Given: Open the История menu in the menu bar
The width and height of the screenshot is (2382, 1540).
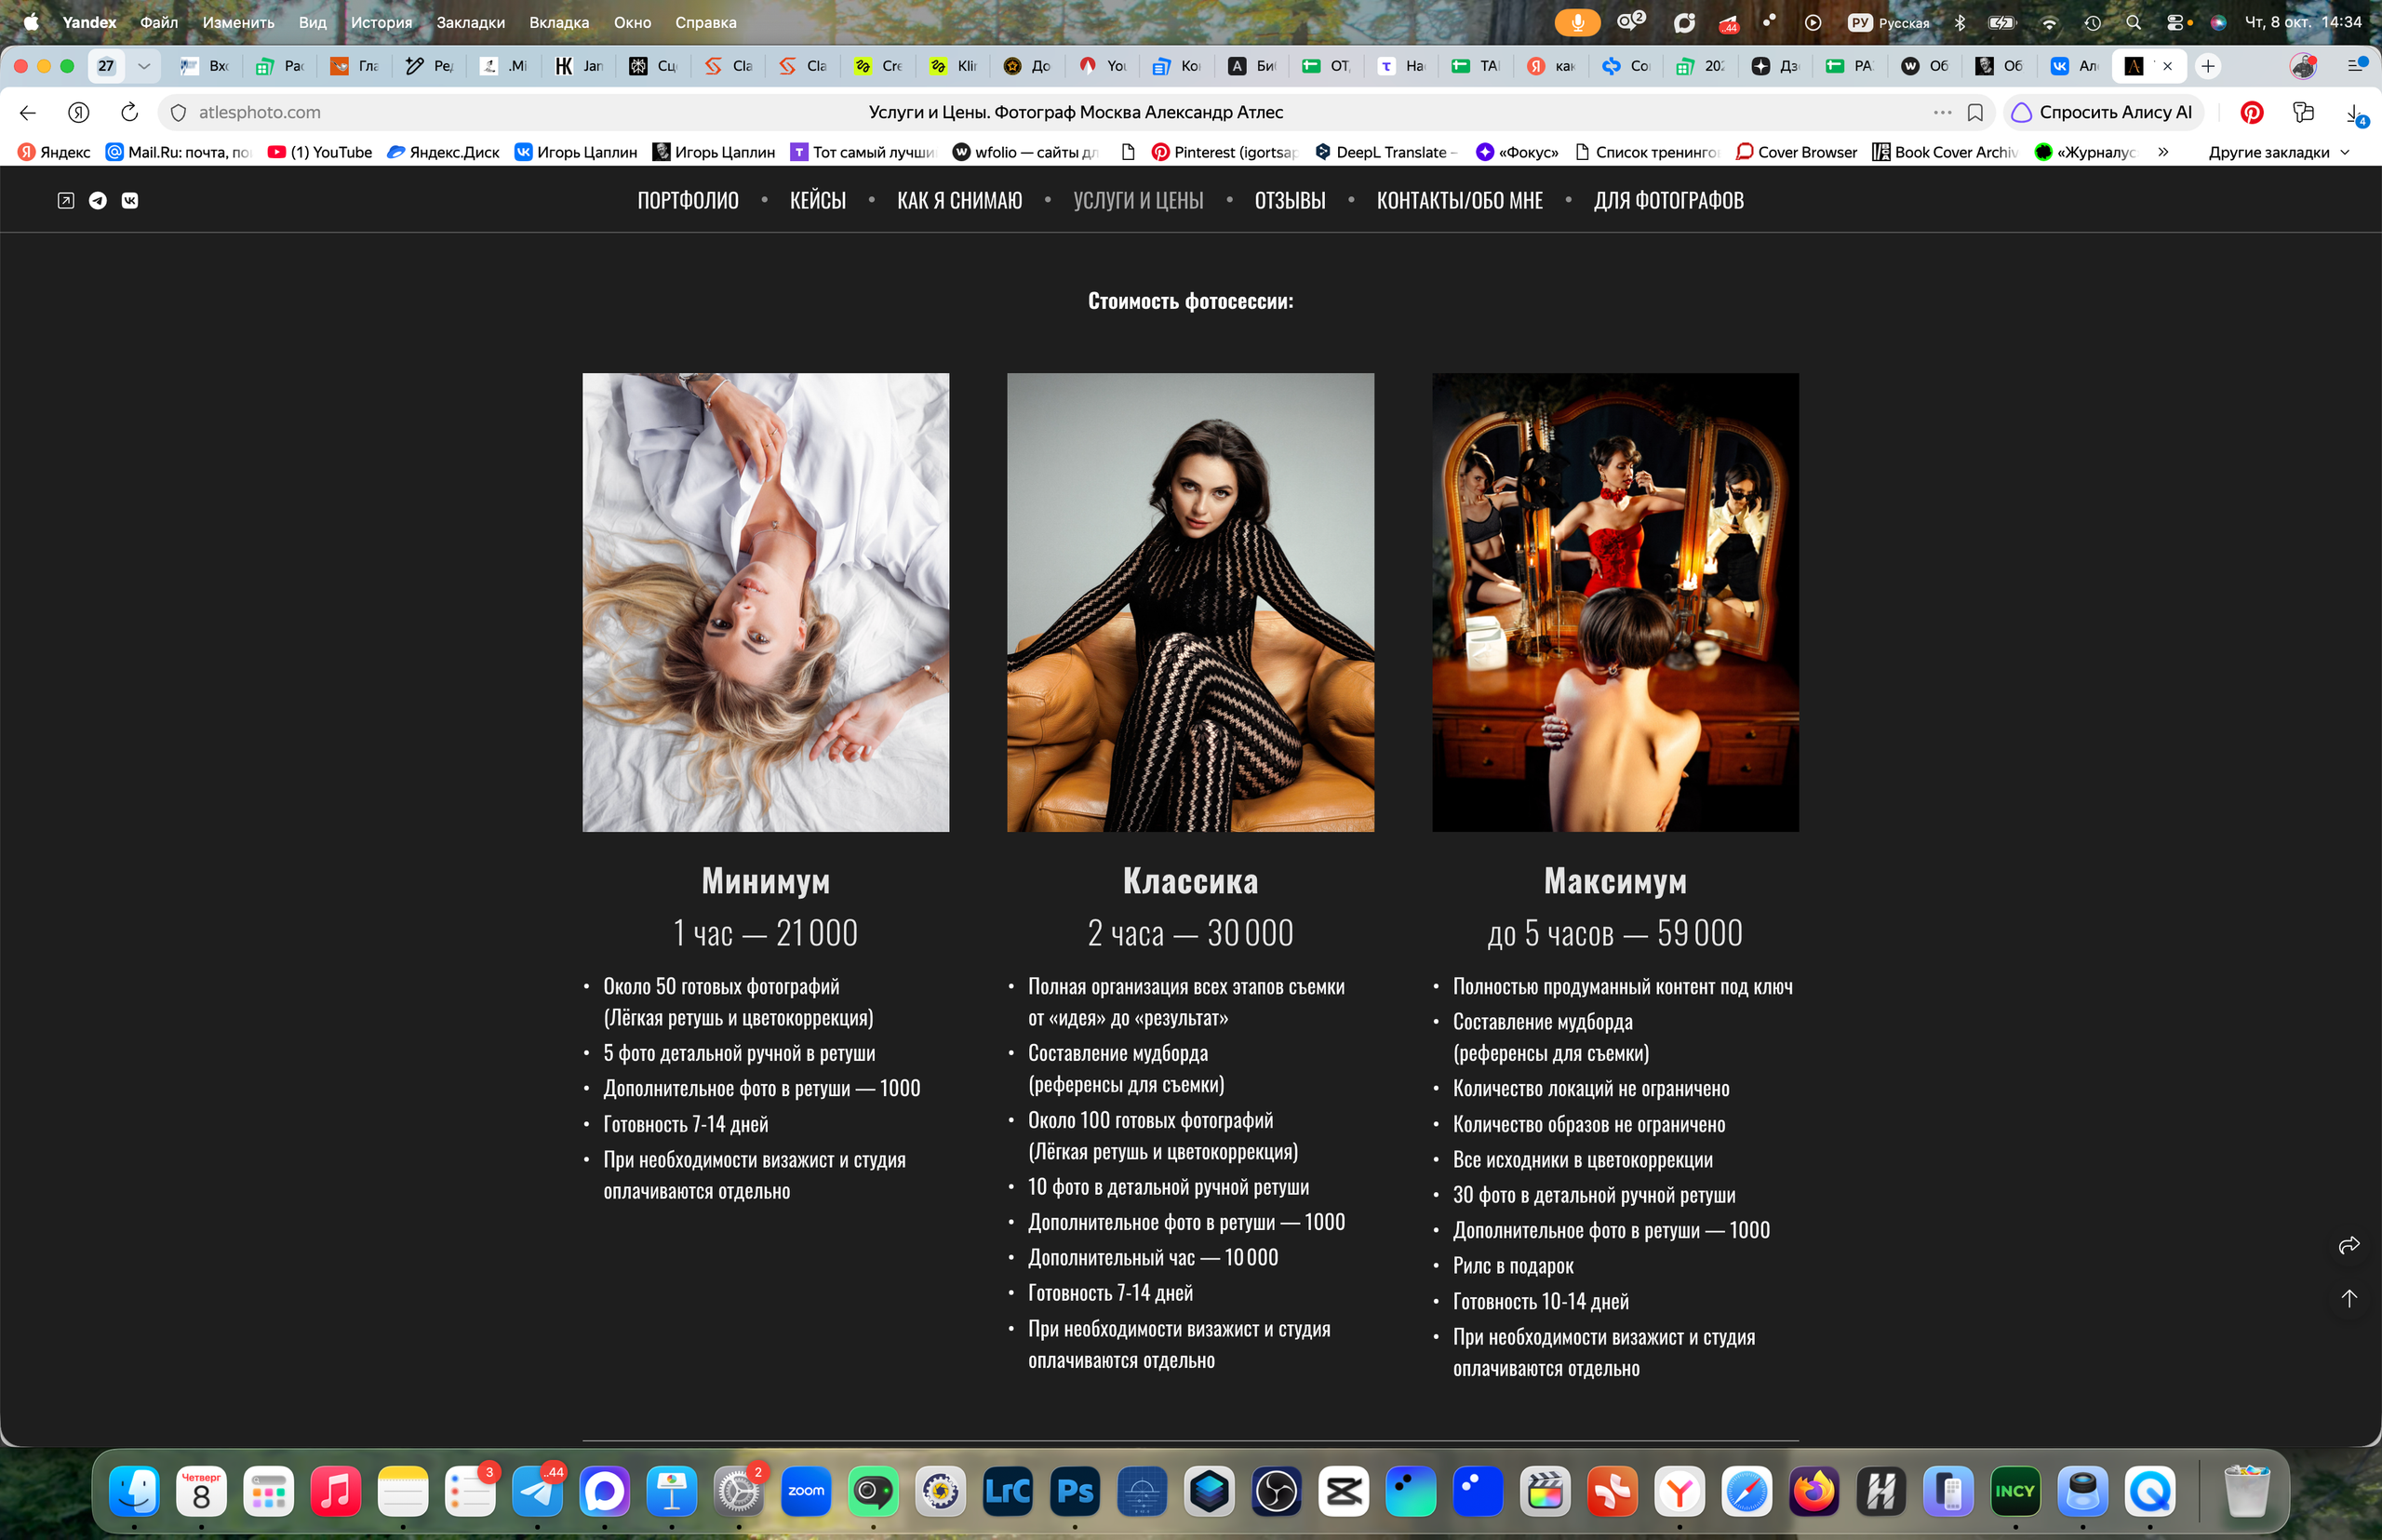Looking at the screenshot, I should (x=381, y=22).
